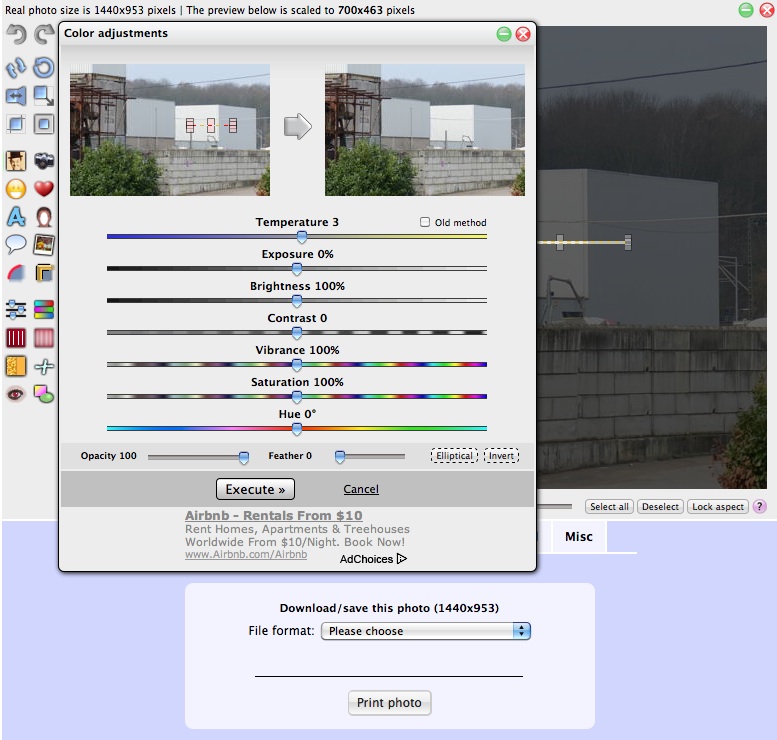The width and height of the screenshot is (777, 740).
Task: Minimize the Color adjustments dialog
Action: 504,34
